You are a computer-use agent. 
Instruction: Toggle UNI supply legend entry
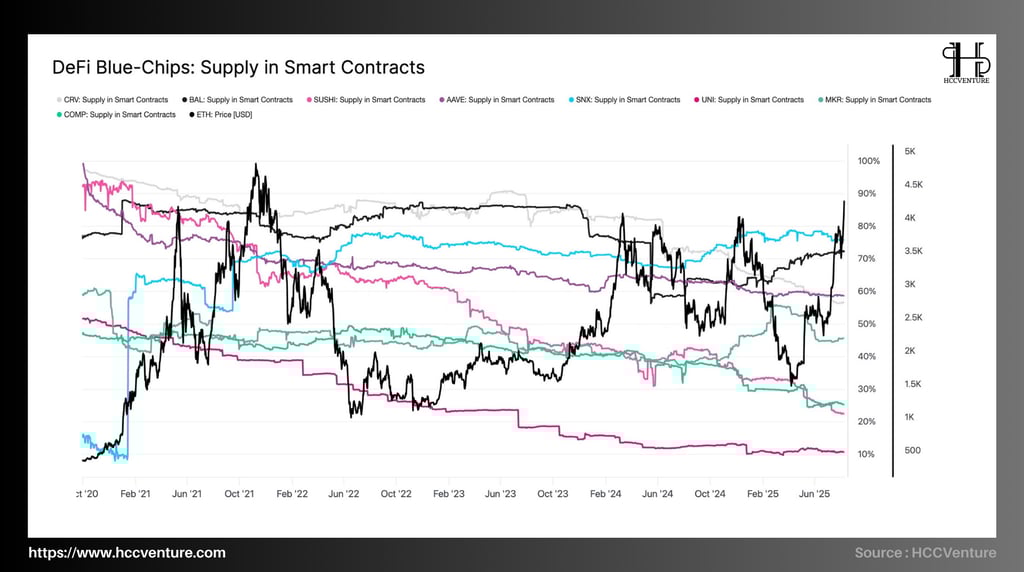[749, 100]
